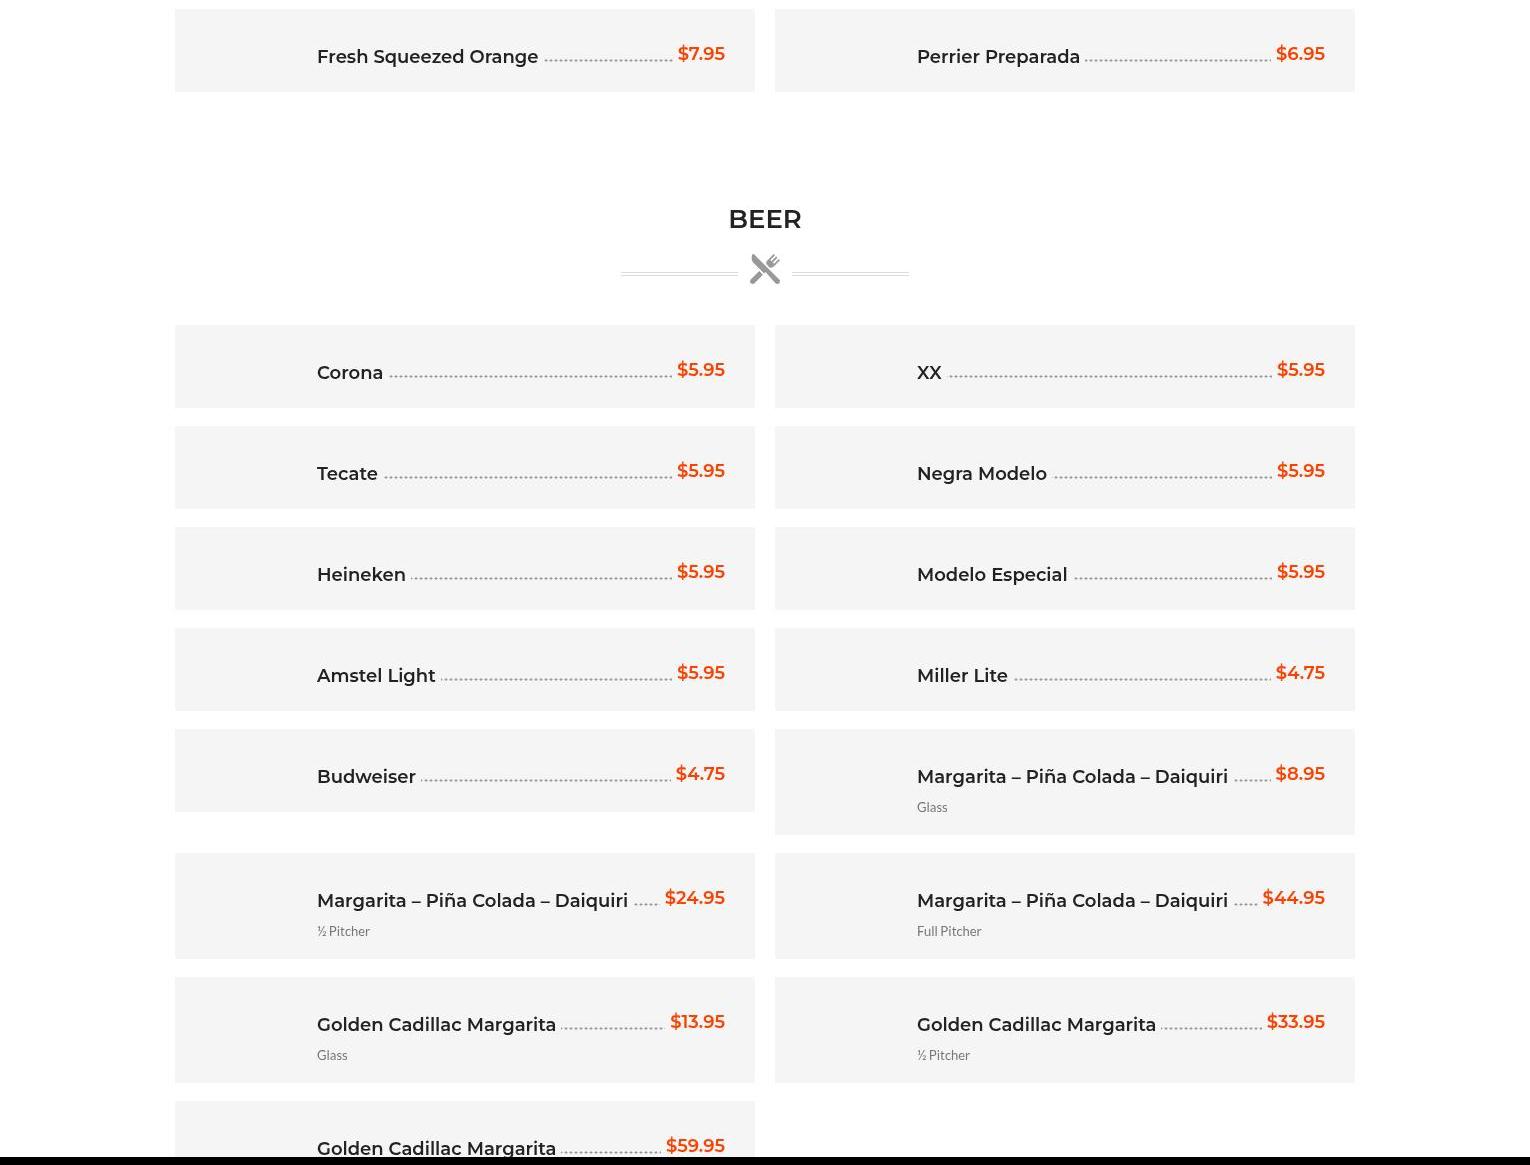Select the "Corona" beer name
The height and width of the screenshot is (1165, 1530).
[350, 373]
